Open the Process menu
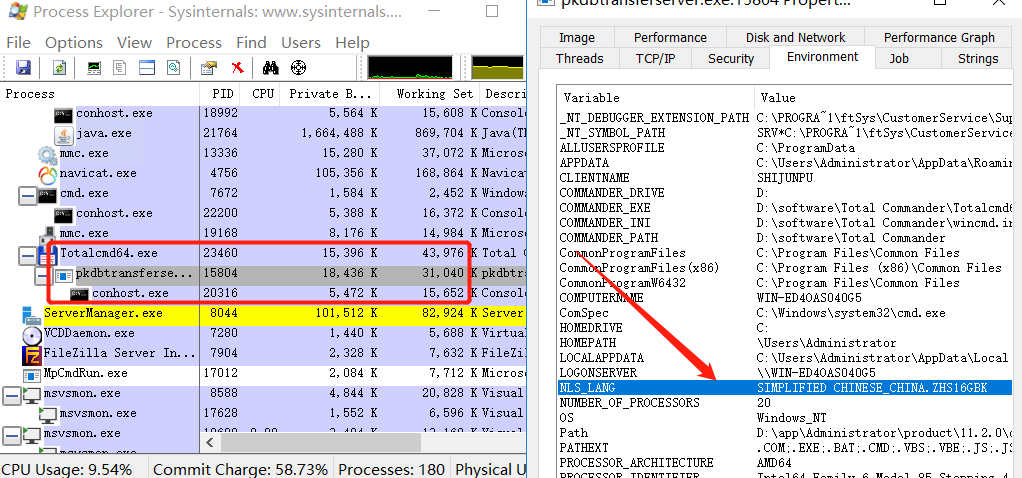This screenshot has width=1022, height=478. coord(194,43)
